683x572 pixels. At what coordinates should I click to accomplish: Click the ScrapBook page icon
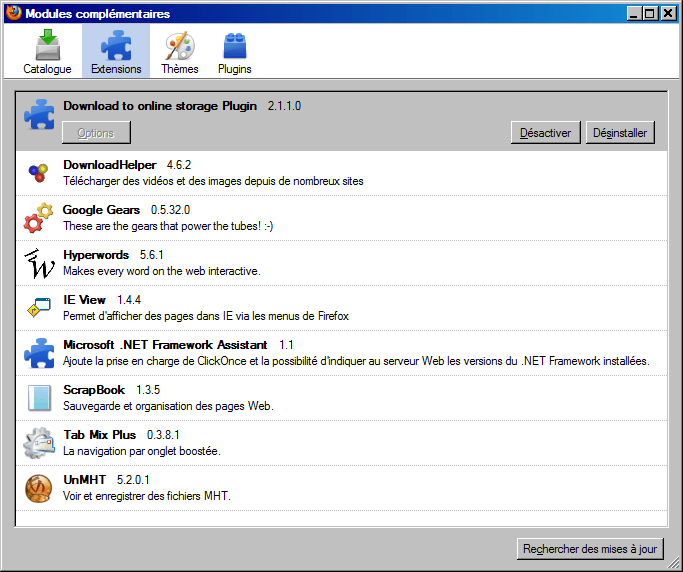tap(39, 398)
